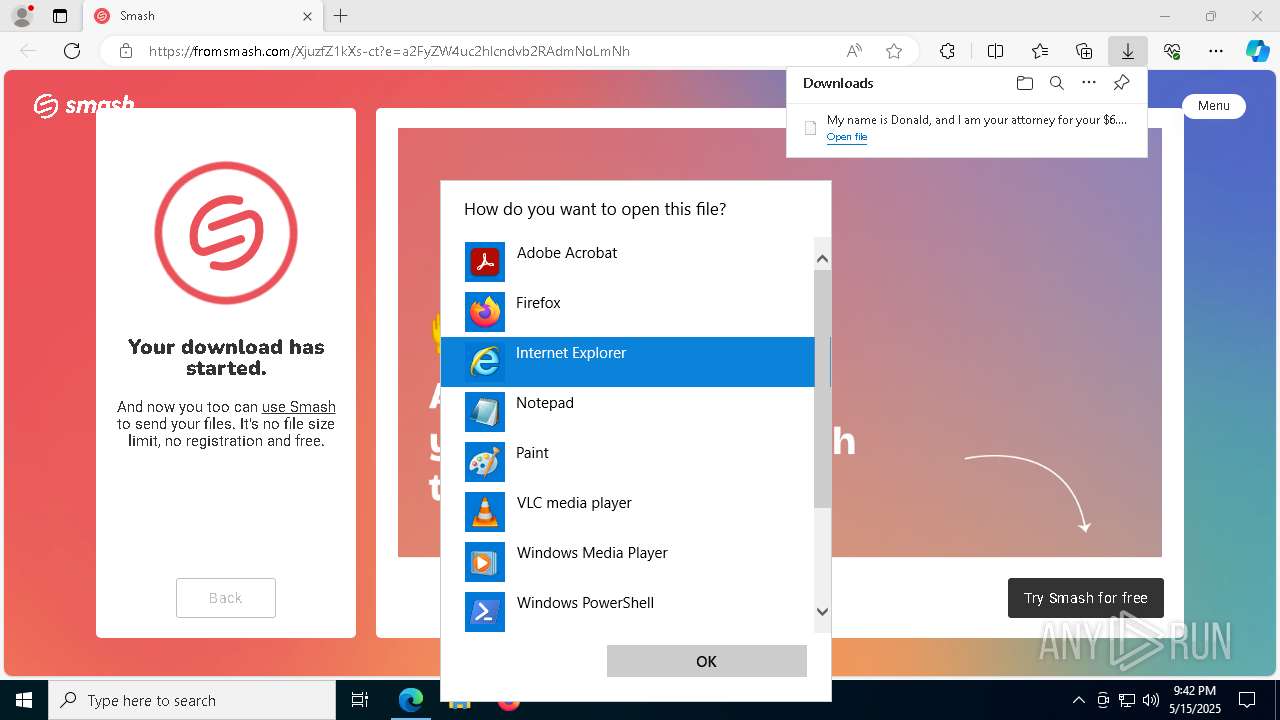Viewport: 1280px width, 720px height.
Task: Choose the Firefox icon in app list
Action: (485, 312)
